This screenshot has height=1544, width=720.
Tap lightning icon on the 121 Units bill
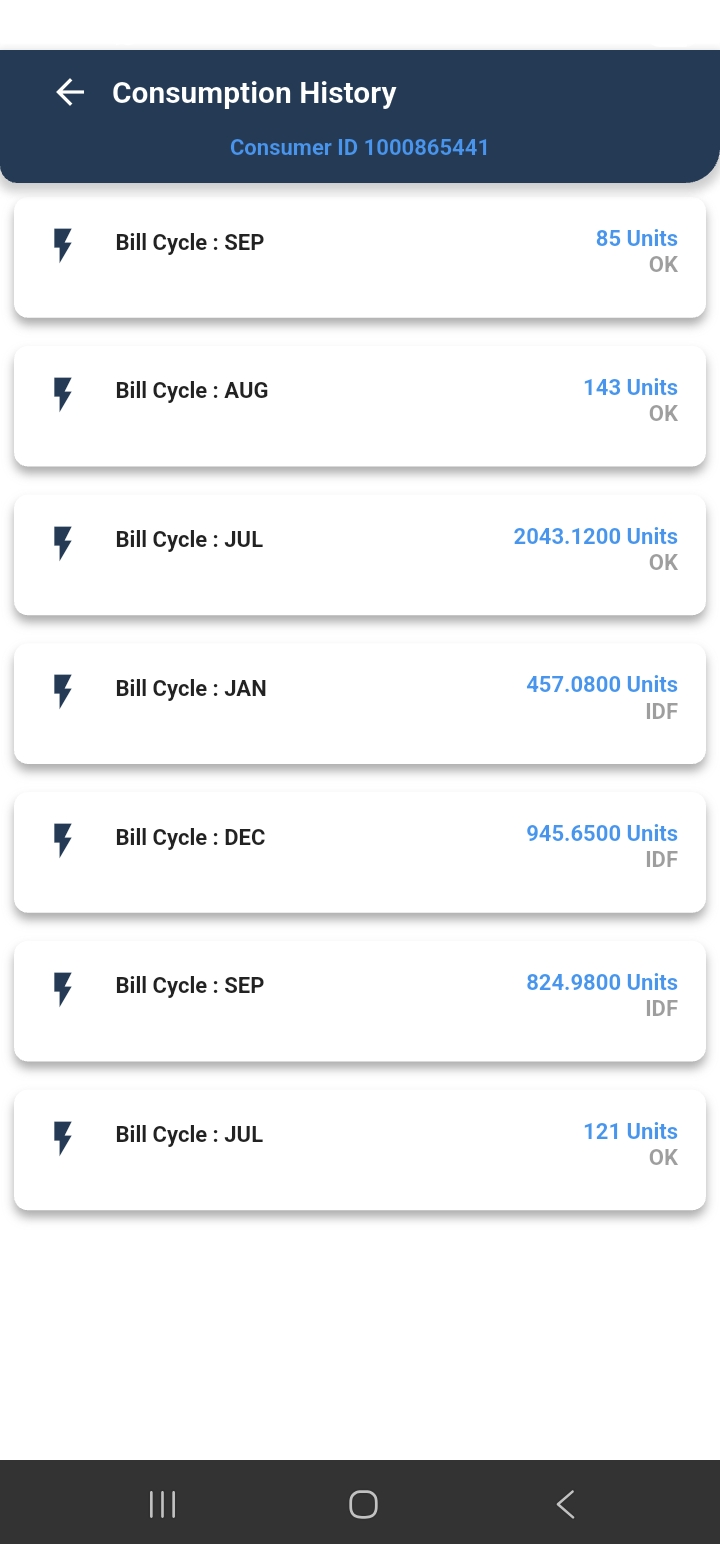click(63, 1137)
